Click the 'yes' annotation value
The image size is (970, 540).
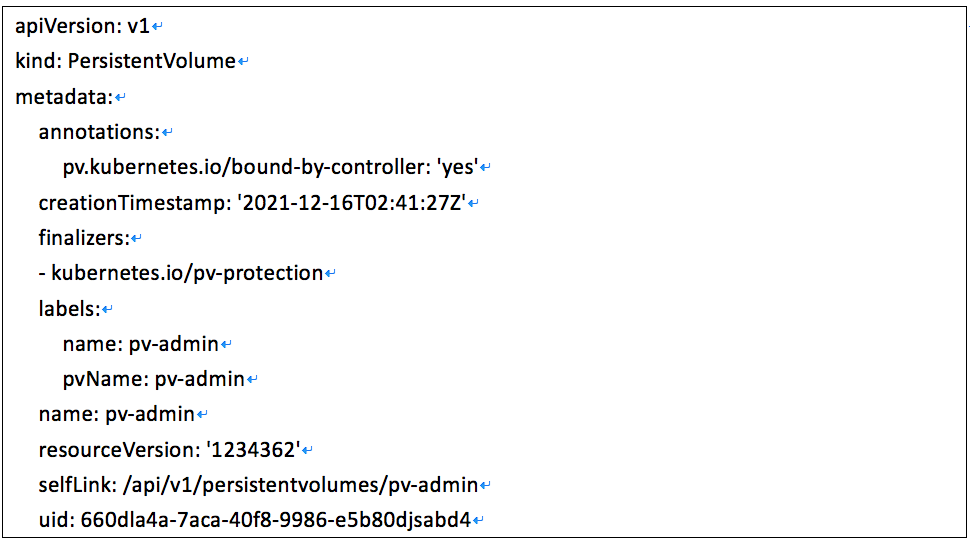[458, 168]
